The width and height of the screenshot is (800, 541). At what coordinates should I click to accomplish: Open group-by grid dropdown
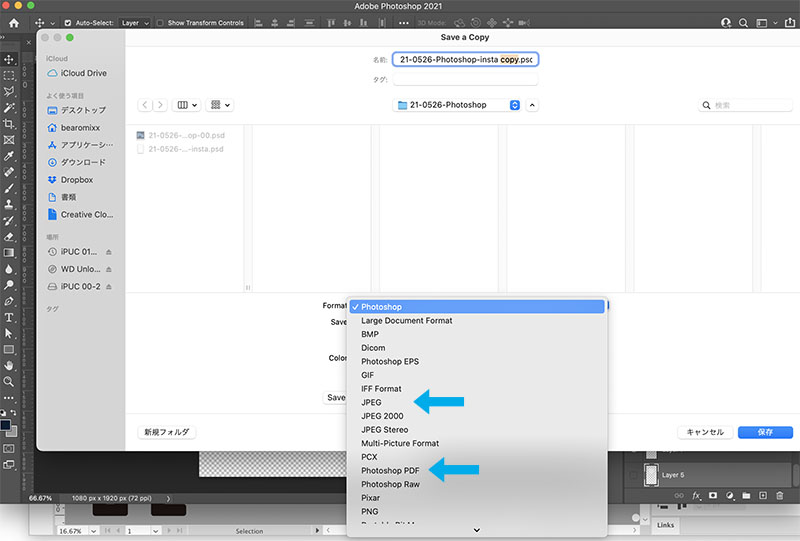pyautogui.click(x=220, y=105)
